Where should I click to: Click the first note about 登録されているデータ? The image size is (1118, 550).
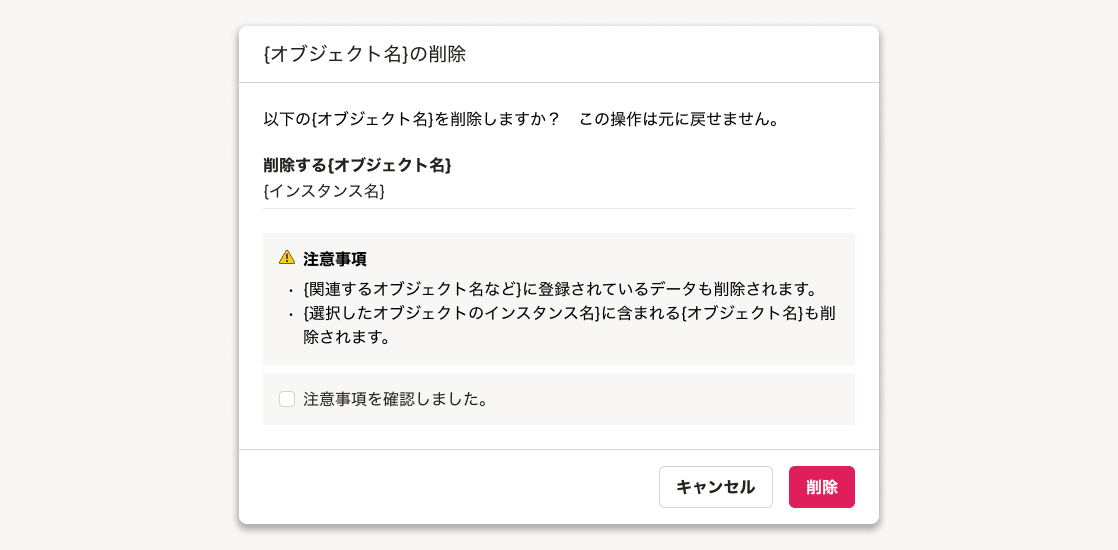click(x=560, y=289)
